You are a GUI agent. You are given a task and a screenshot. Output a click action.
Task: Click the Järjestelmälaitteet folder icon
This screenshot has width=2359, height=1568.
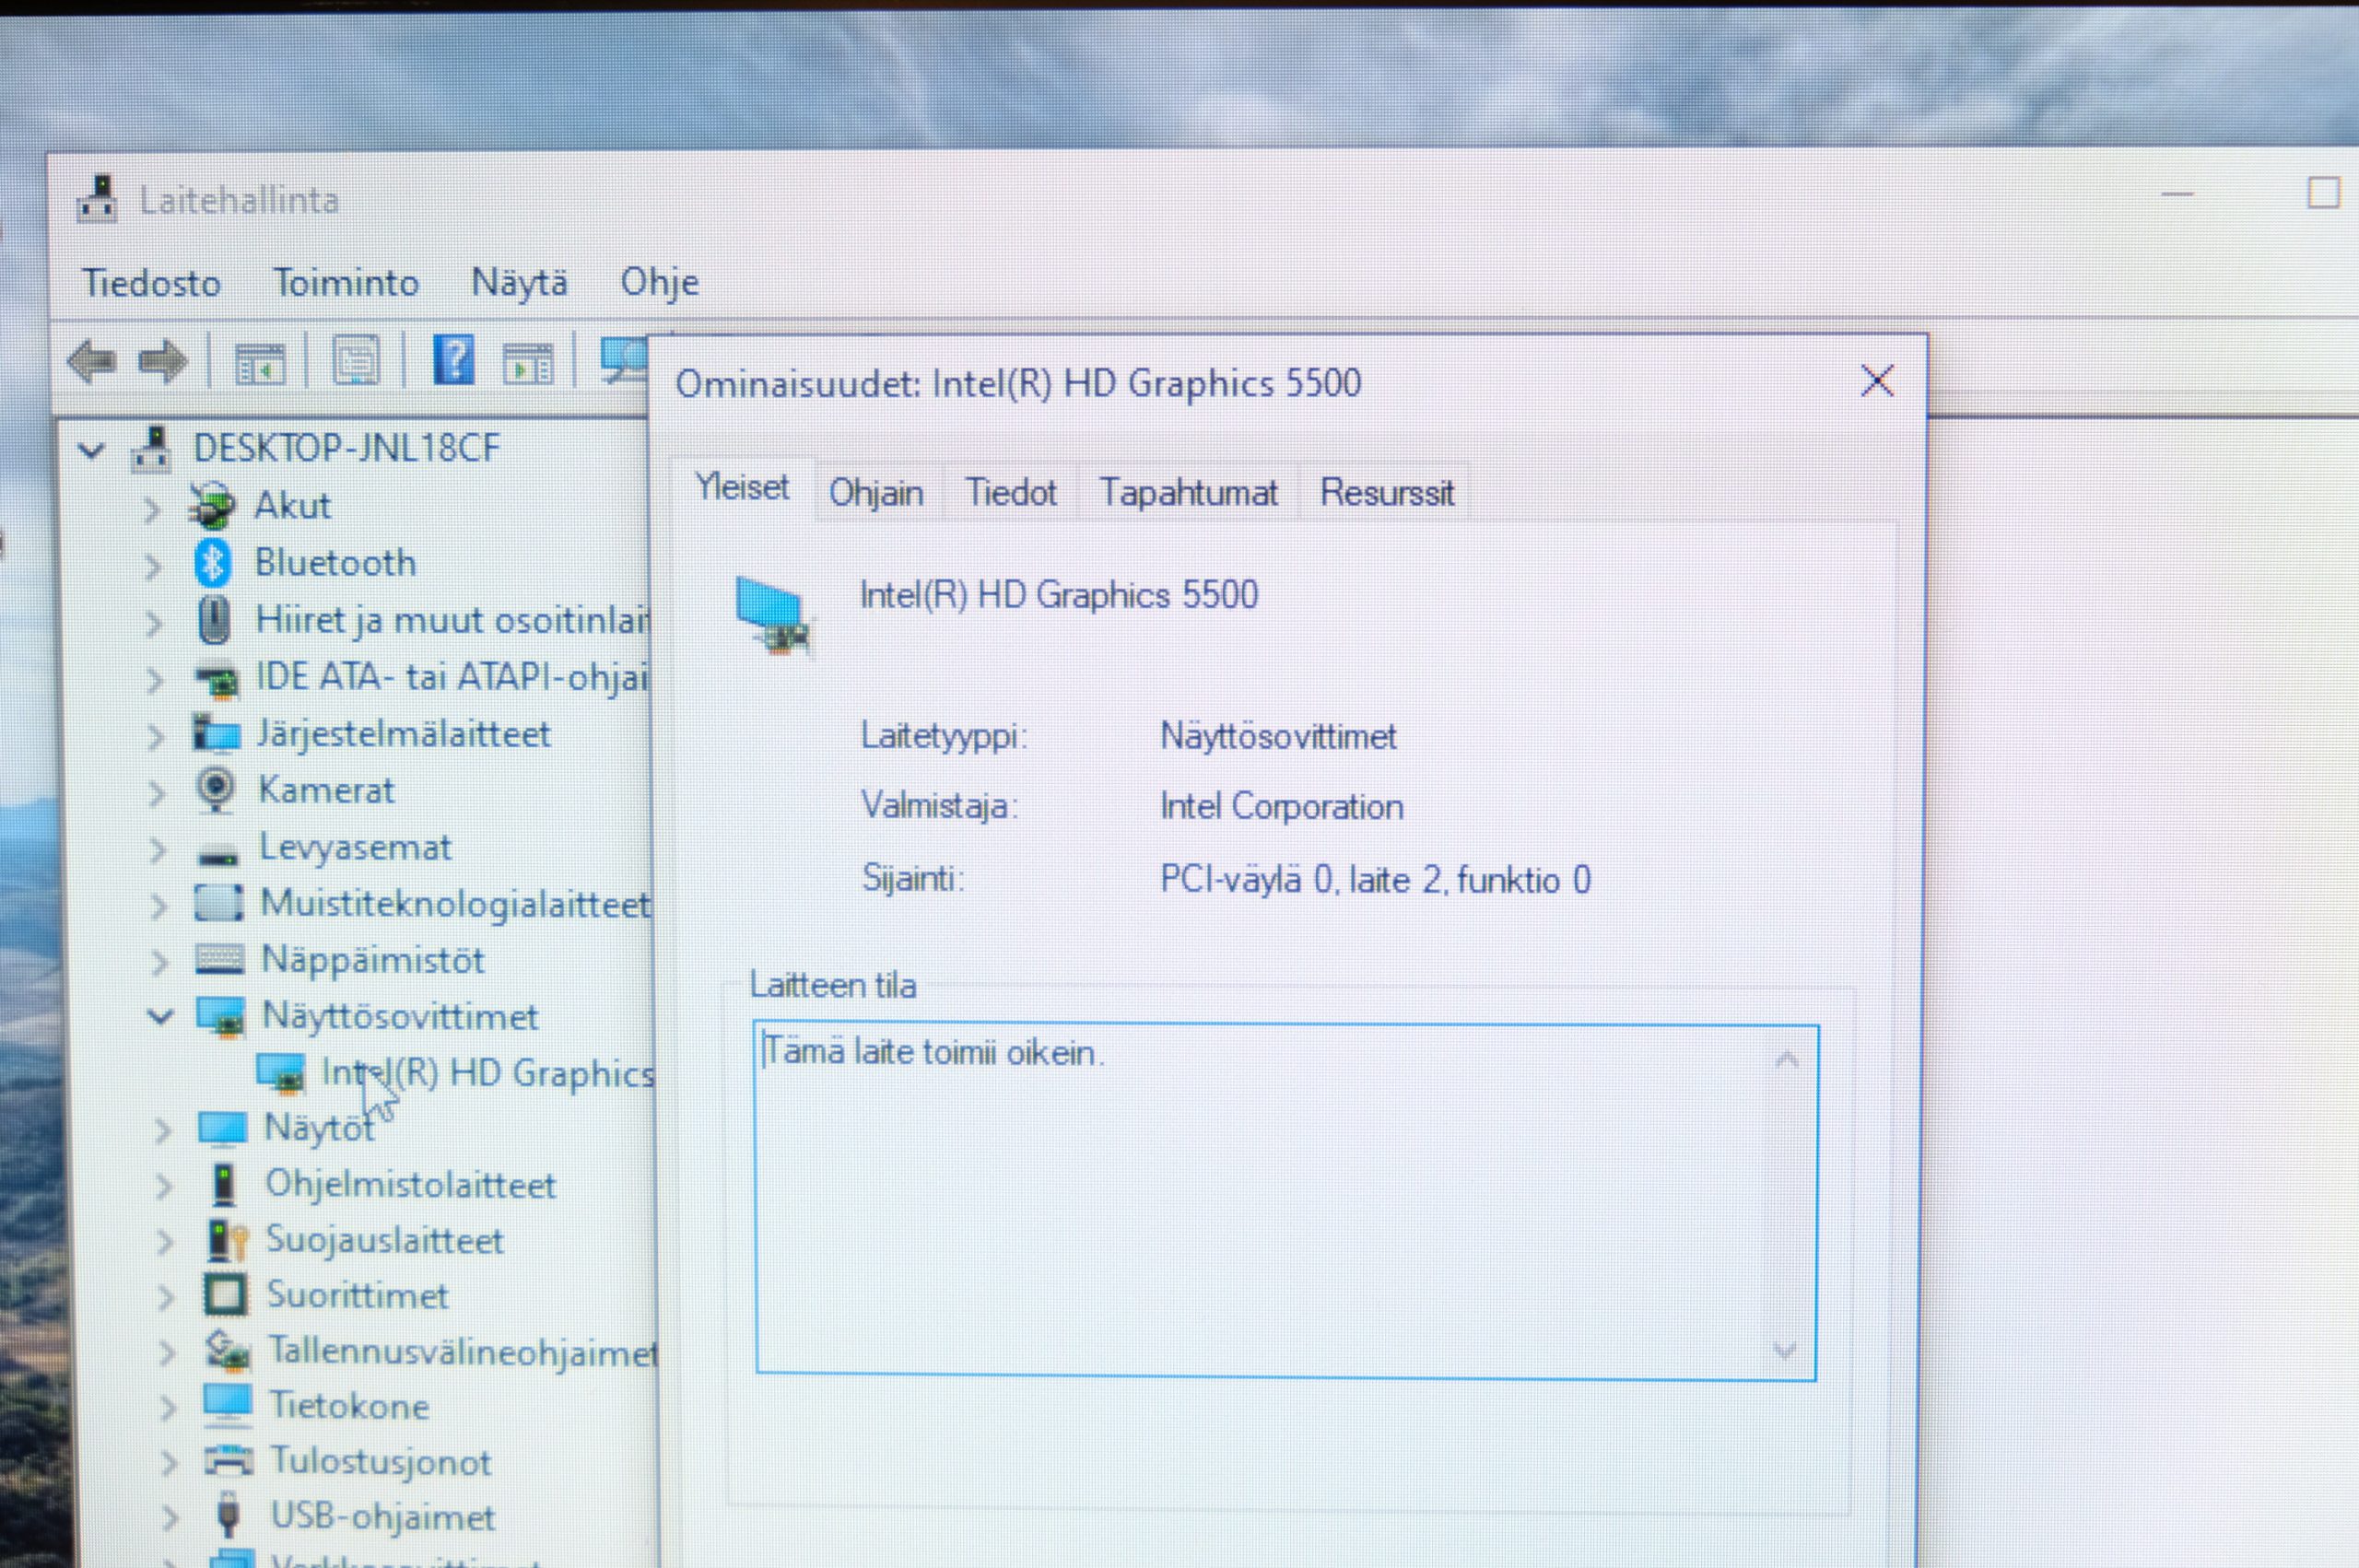click(217, 734)
